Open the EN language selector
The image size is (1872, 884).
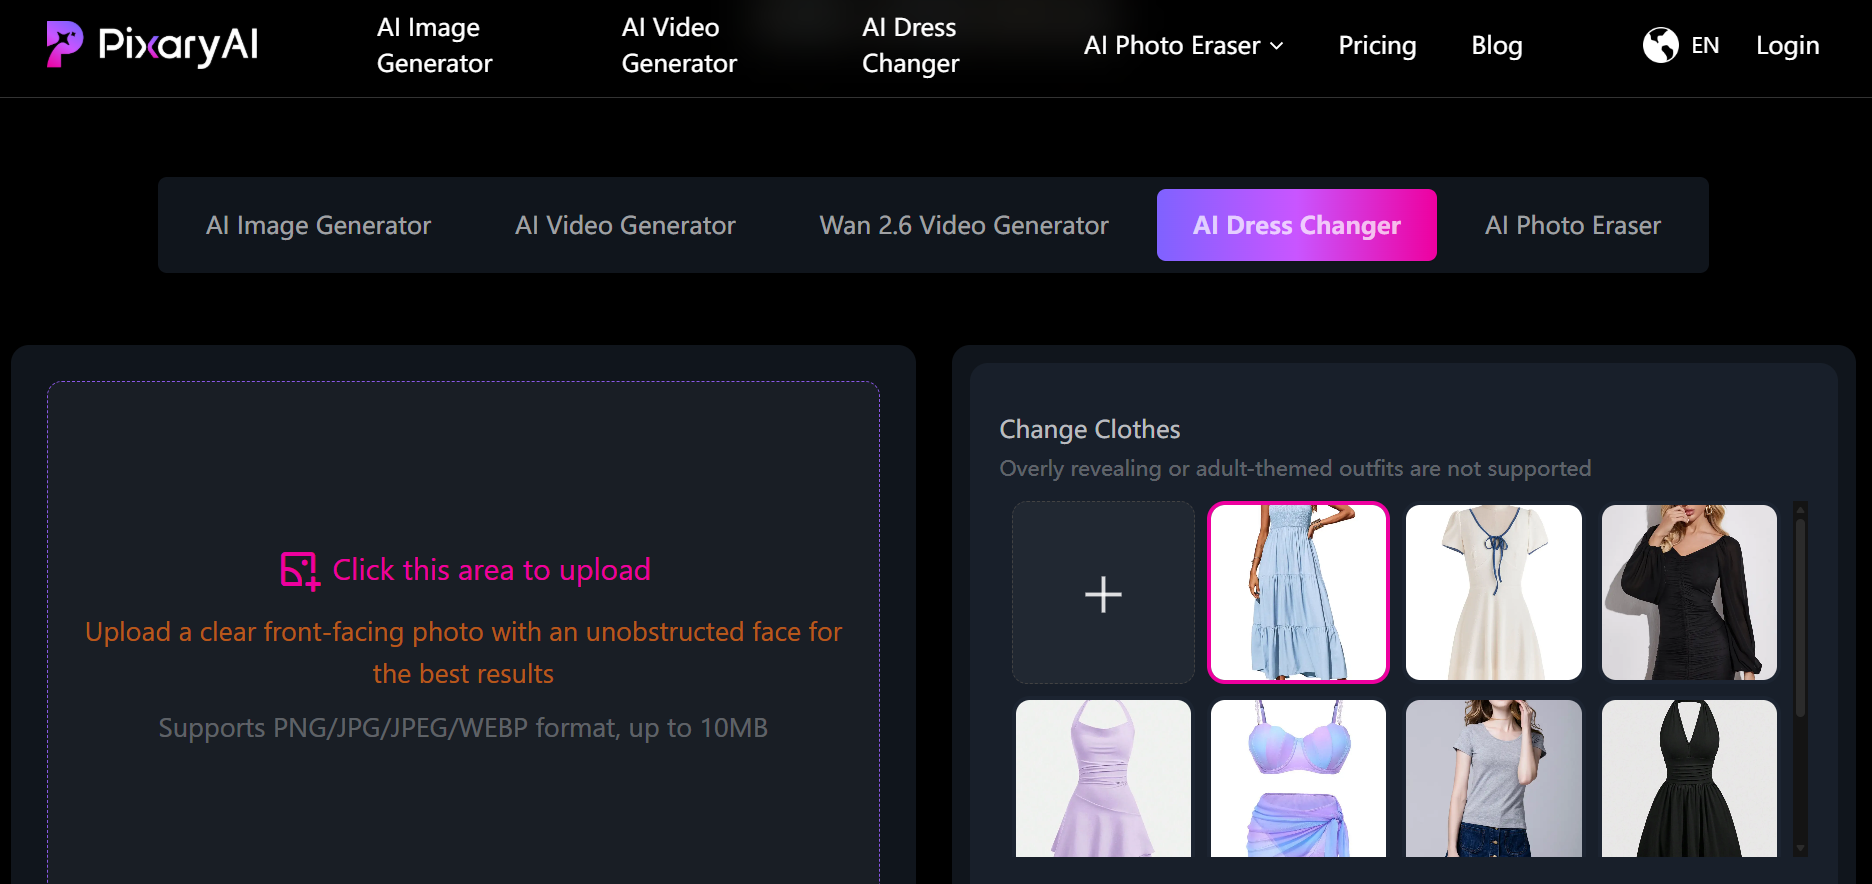pyautogui.click(x=1705, y=46)
